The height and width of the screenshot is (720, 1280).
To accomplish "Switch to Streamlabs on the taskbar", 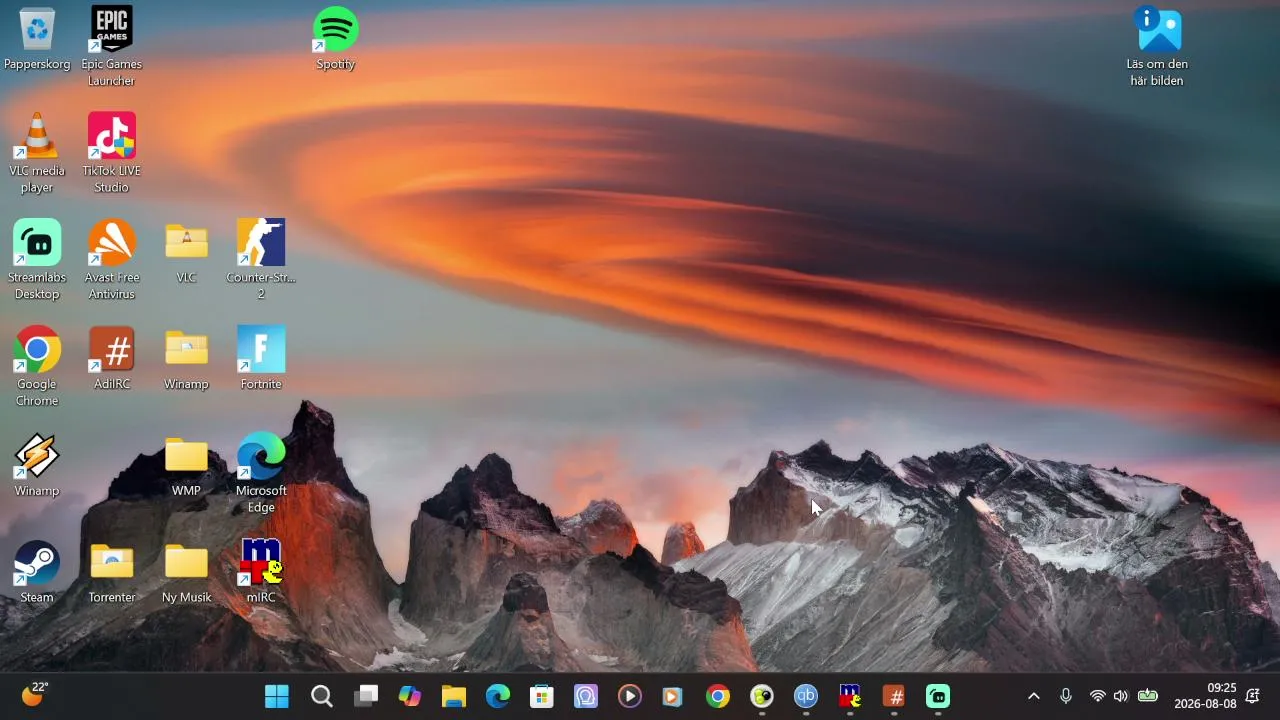I will pos(938,696).
